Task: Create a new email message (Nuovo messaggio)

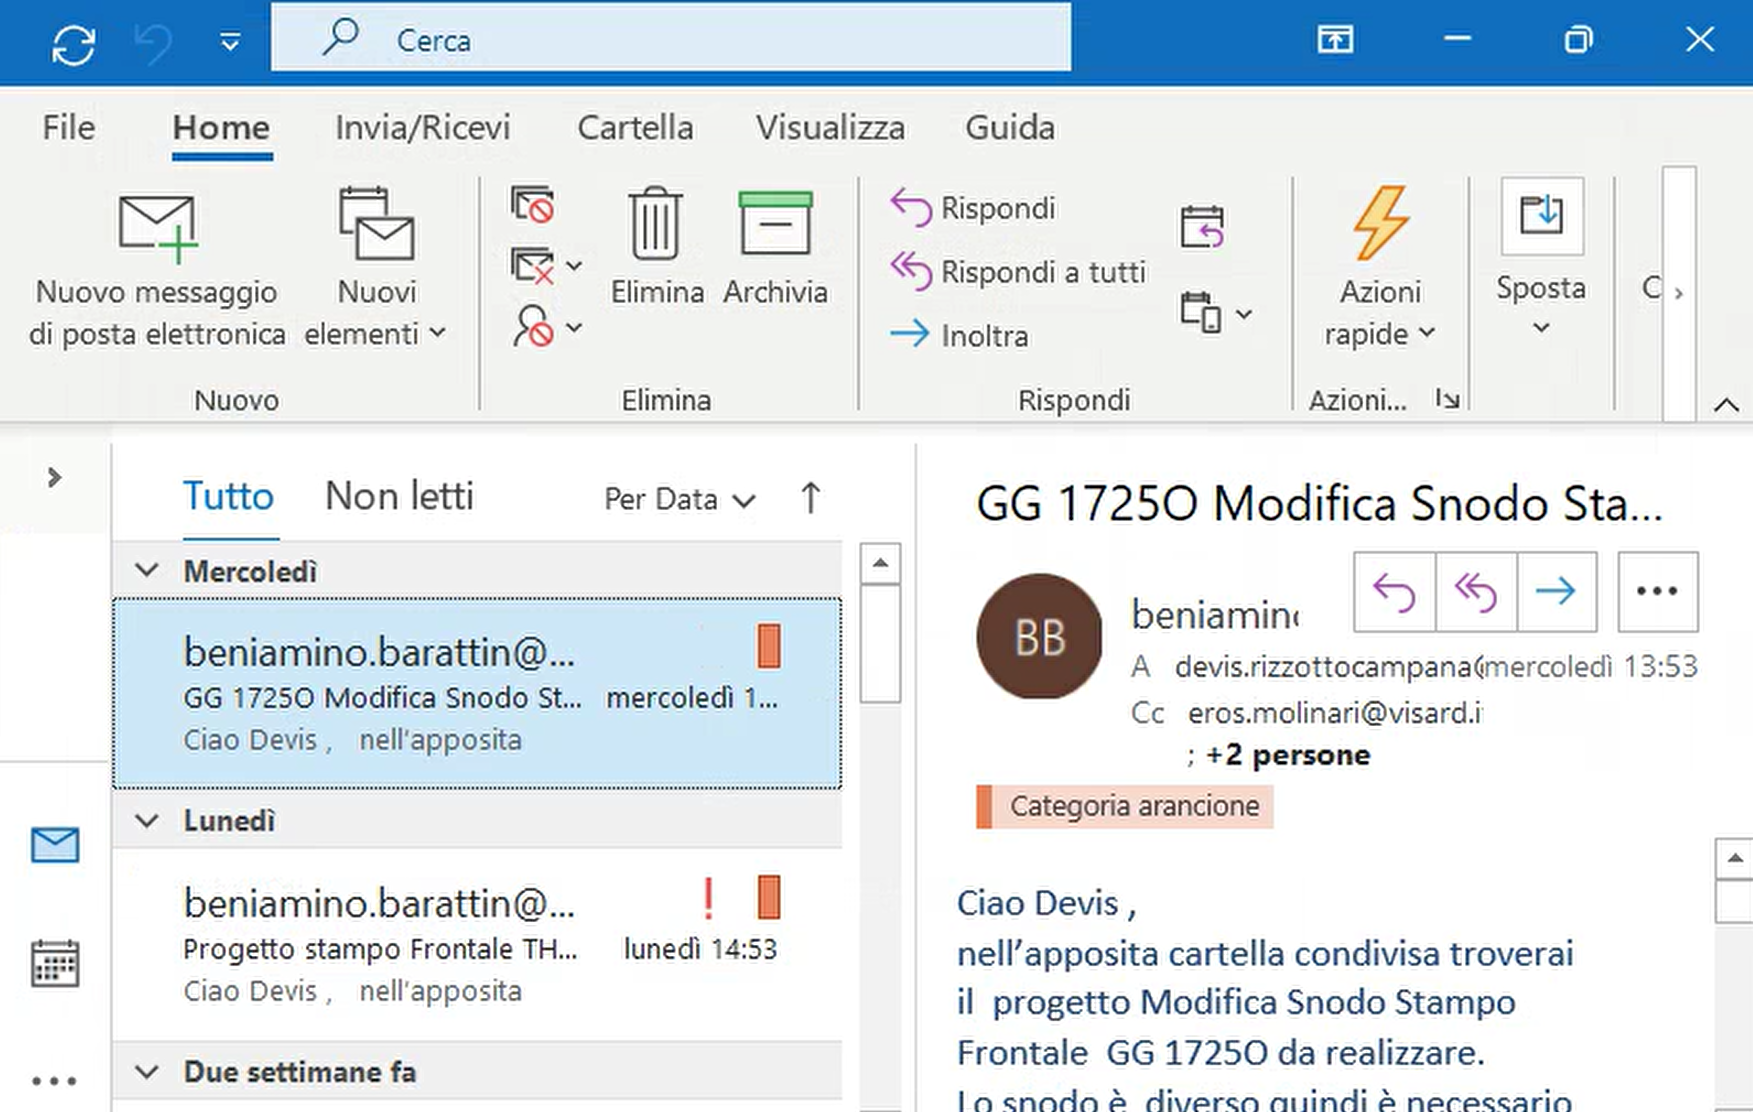Action: pyautogui.click(x=157, y=267)
